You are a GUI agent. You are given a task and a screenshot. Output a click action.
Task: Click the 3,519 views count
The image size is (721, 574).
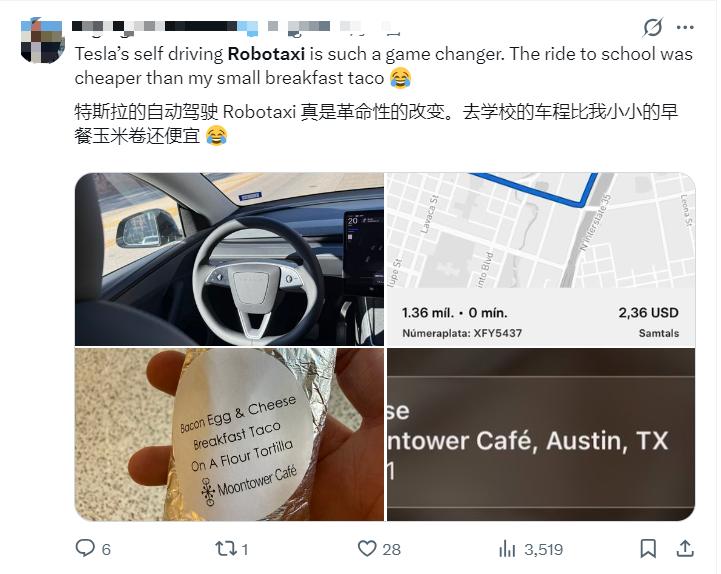[x=544, y=549]
